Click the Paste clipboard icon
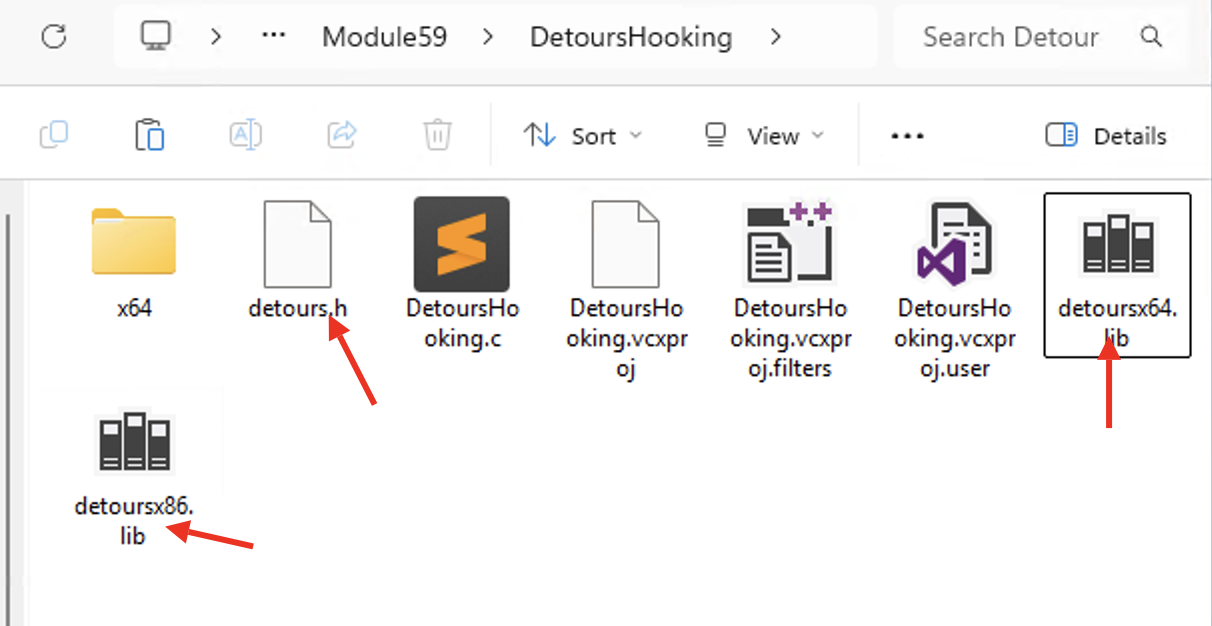The image size is (1212, 626). coord(149,135)
